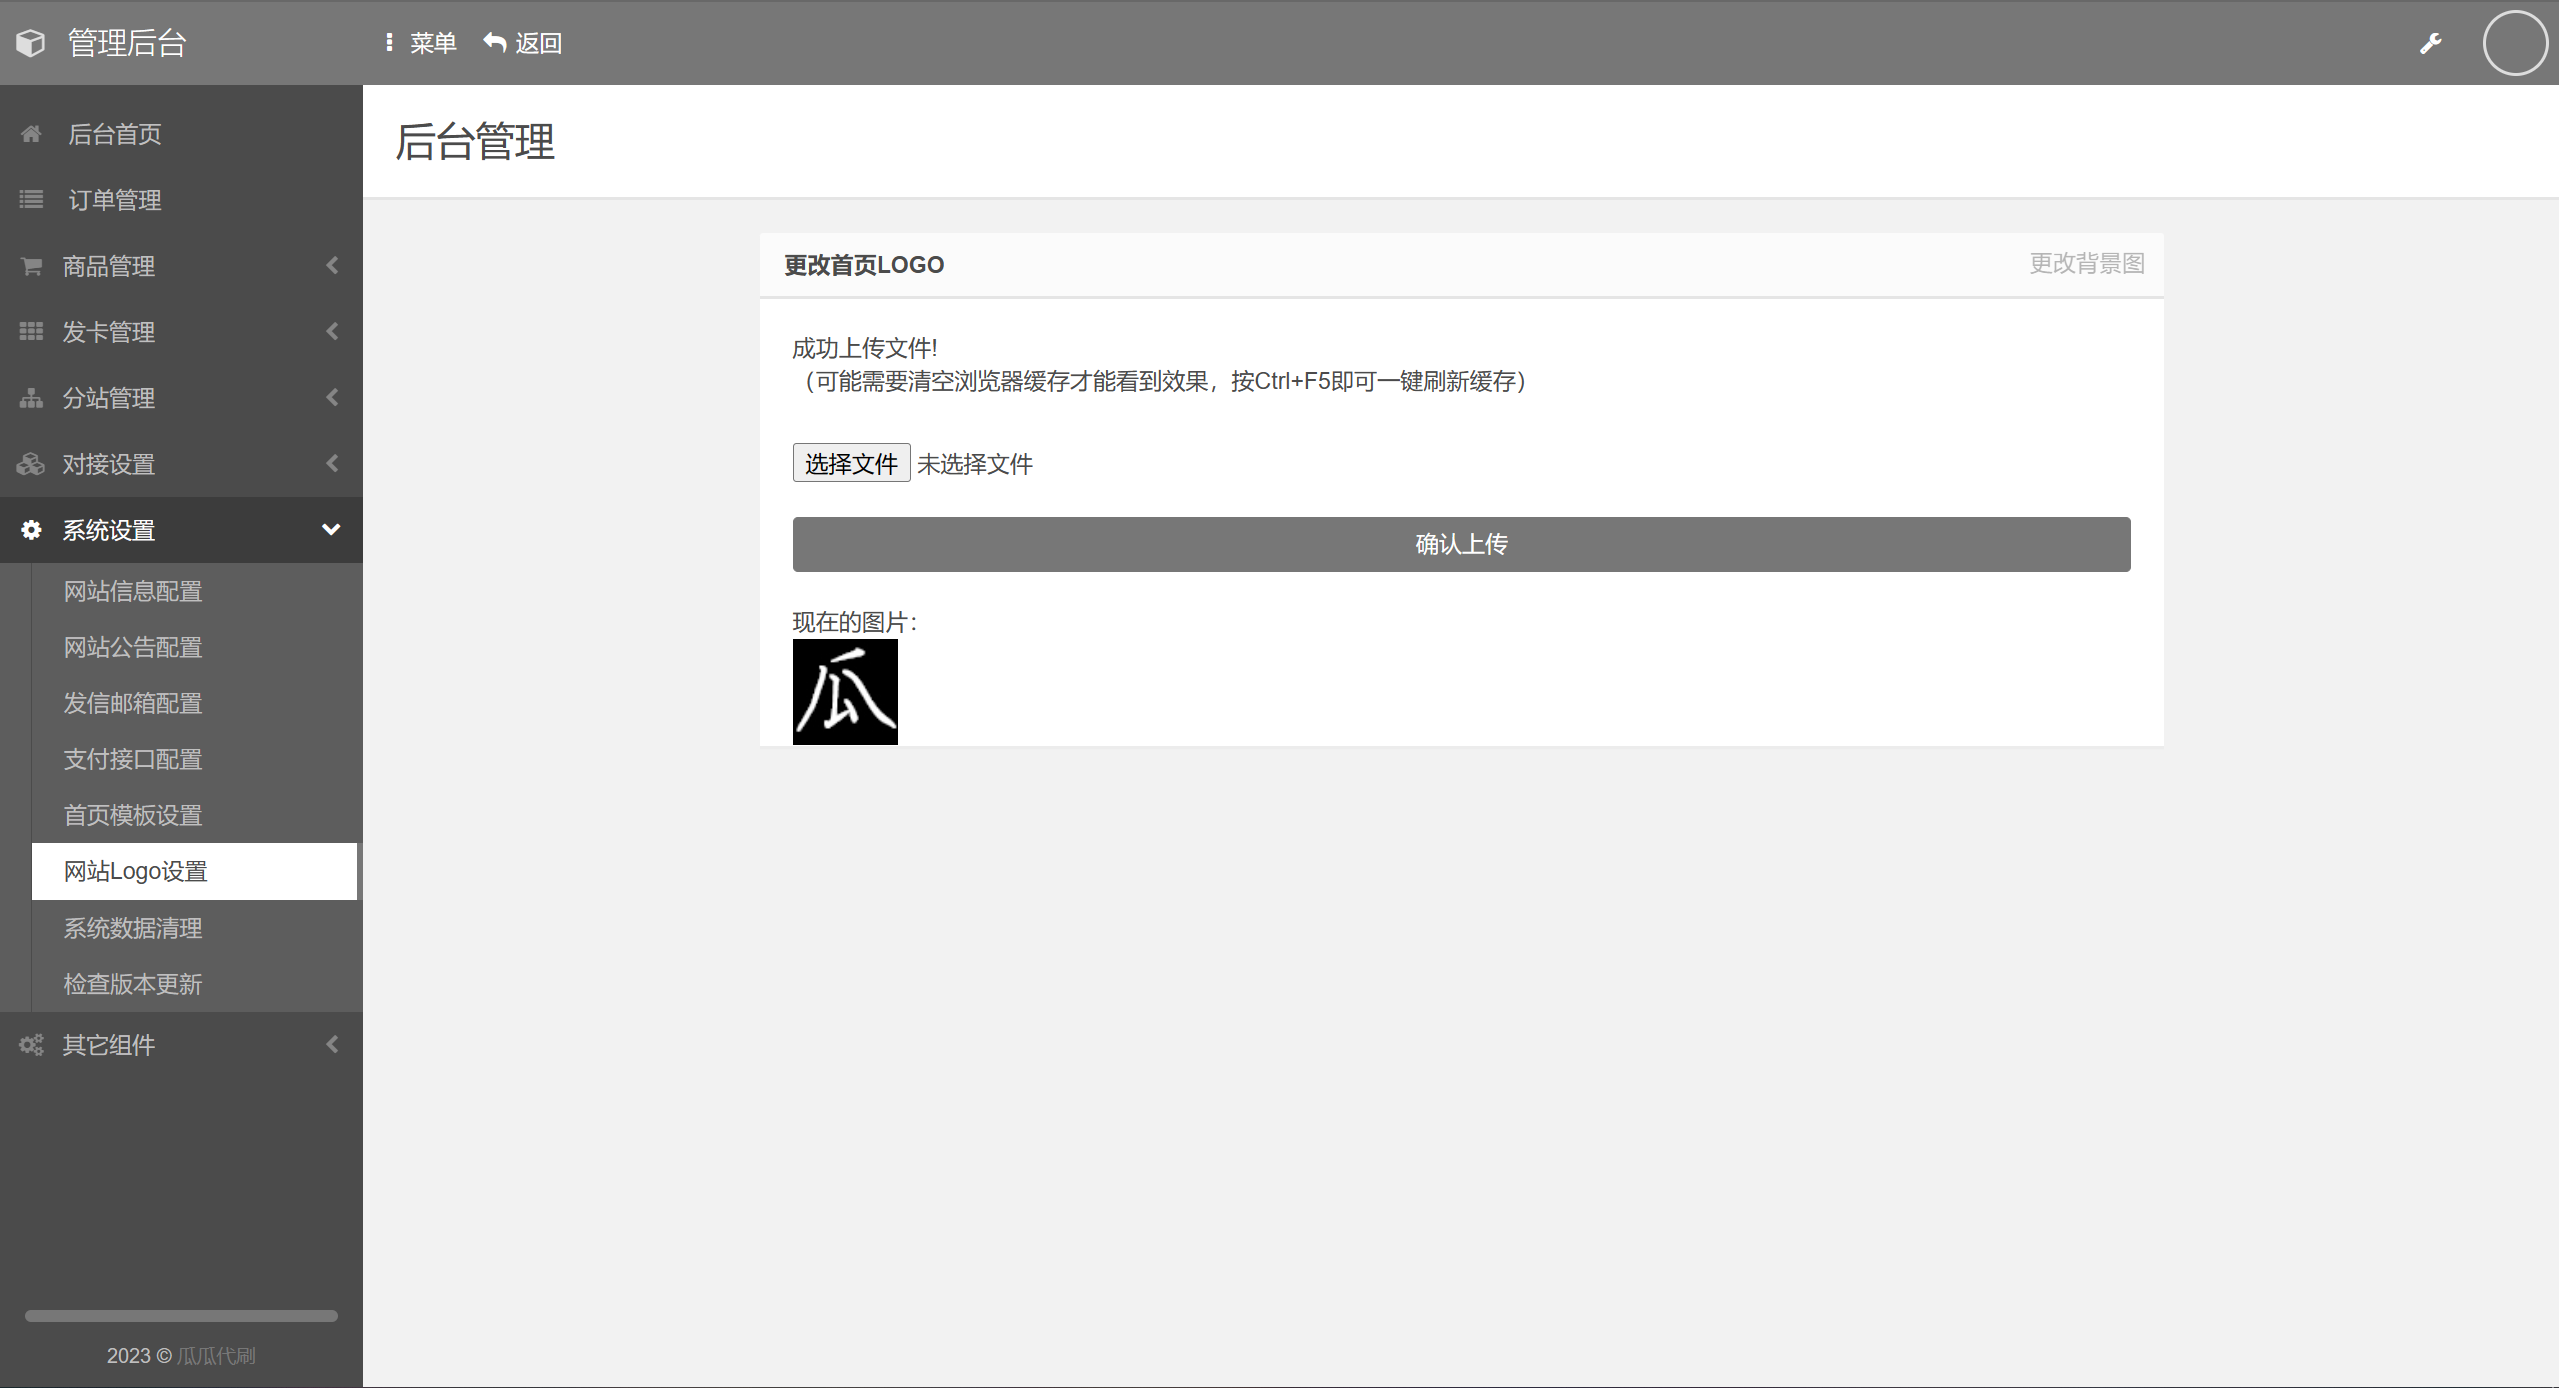Click the grid icon for 发卡管理
This screenshot has width=2559, height=1388.
[x=31, y=332]
